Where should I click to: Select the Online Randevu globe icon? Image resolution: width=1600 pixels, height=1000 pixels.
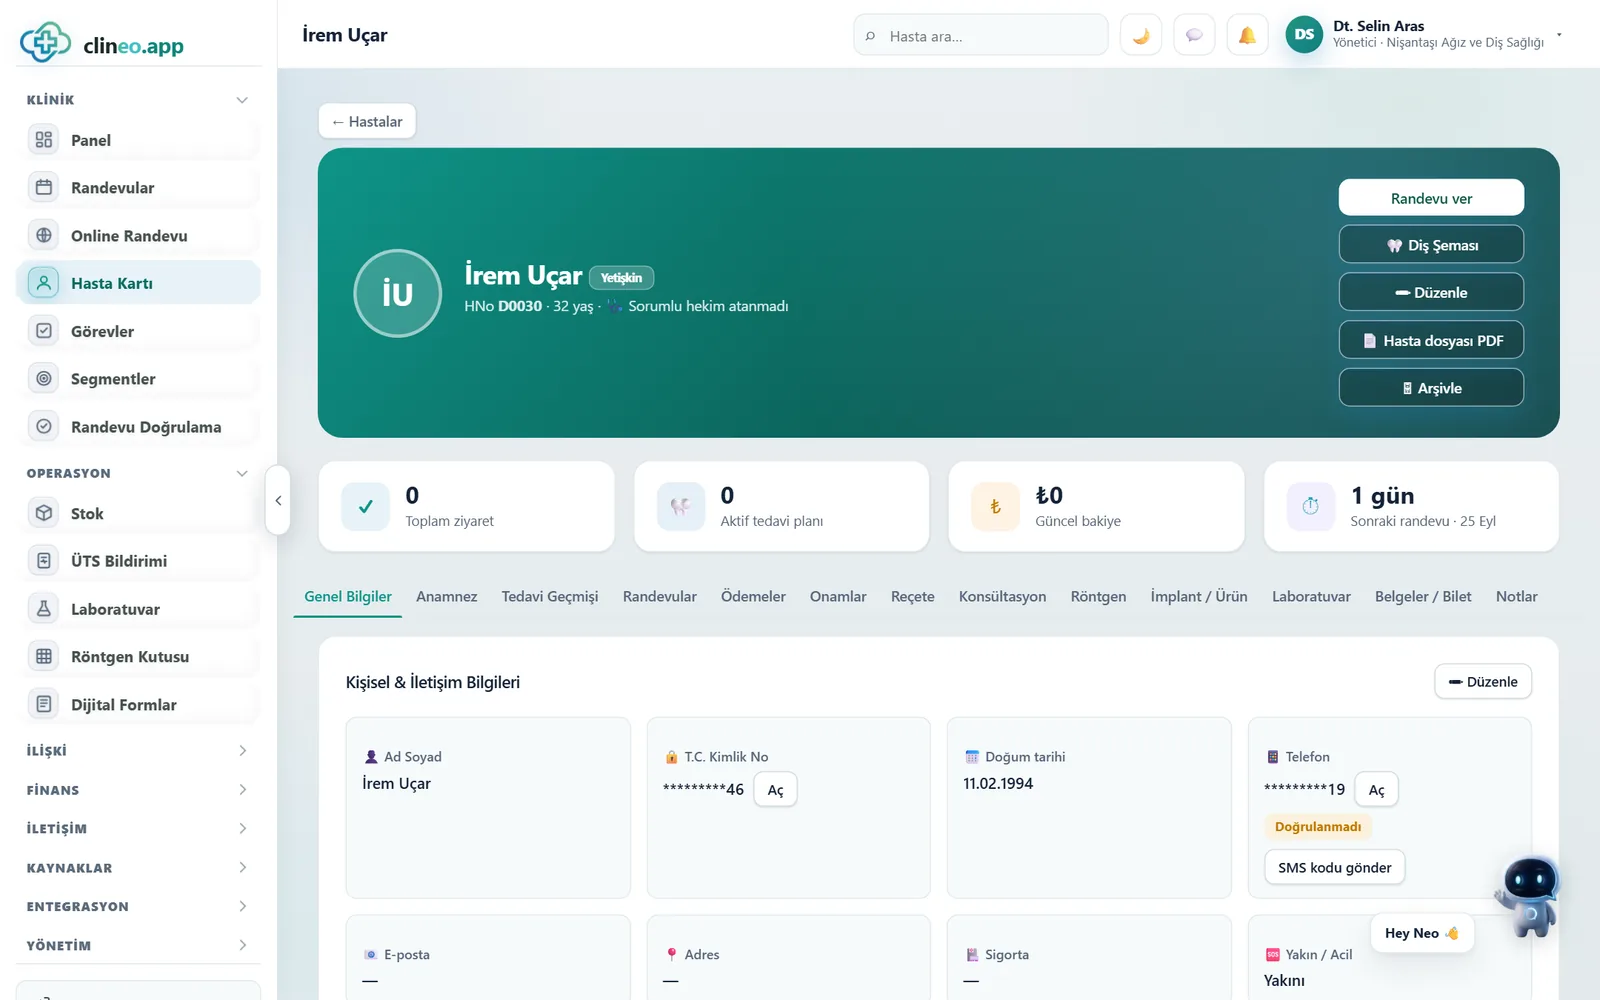(x=44, y=235)
